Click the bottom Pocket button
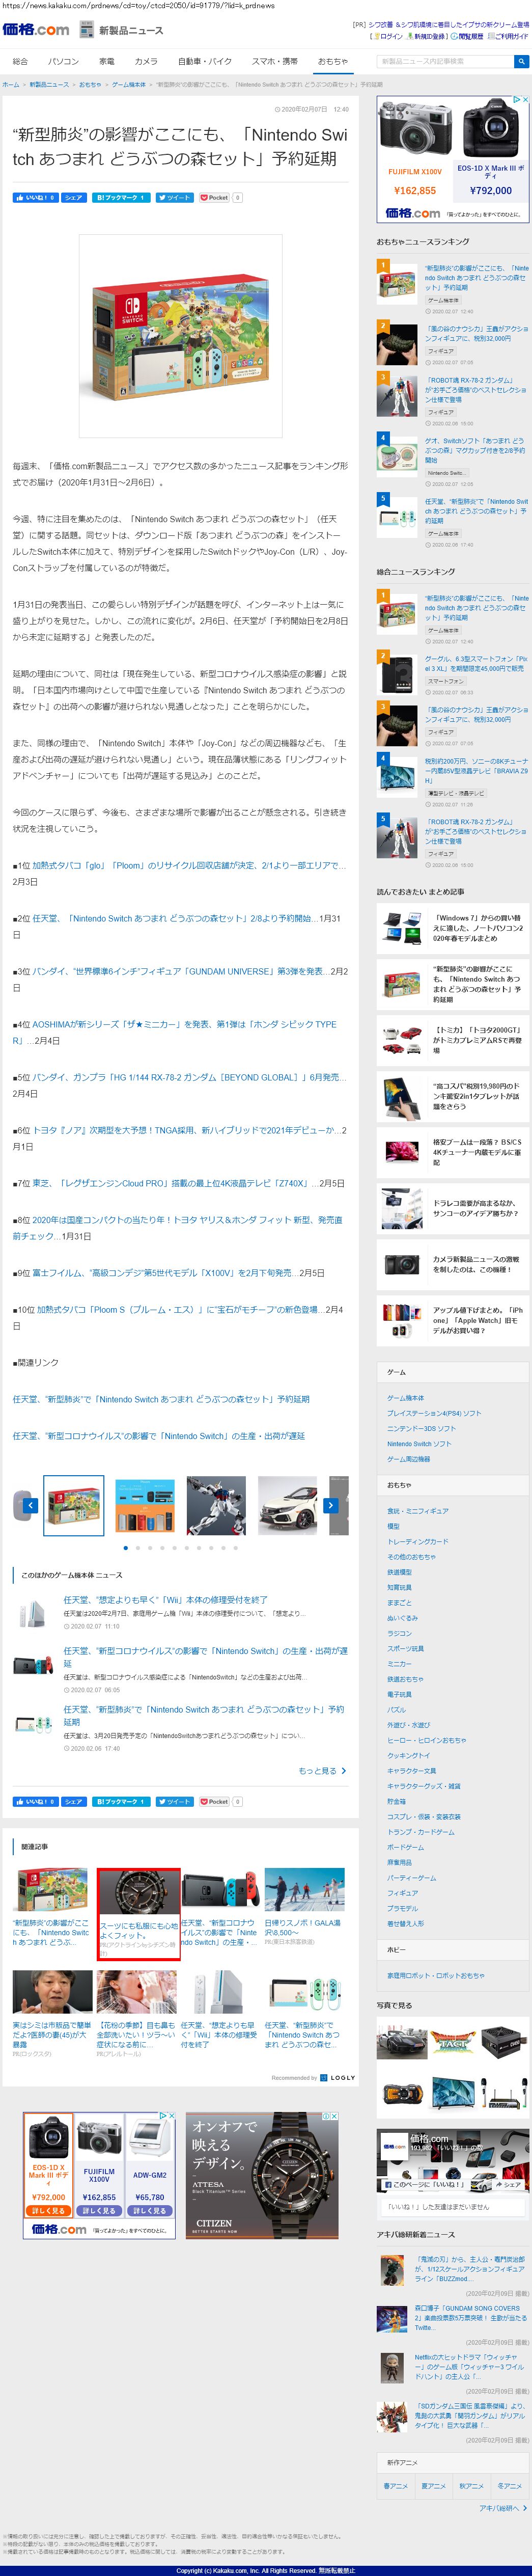Screen dimensions: 532x2576 215,1801
